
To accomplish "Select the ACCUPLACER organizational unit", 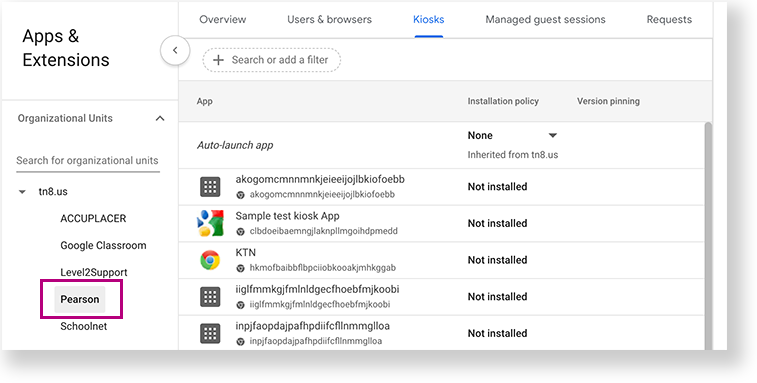I will (x=93, y=218).
